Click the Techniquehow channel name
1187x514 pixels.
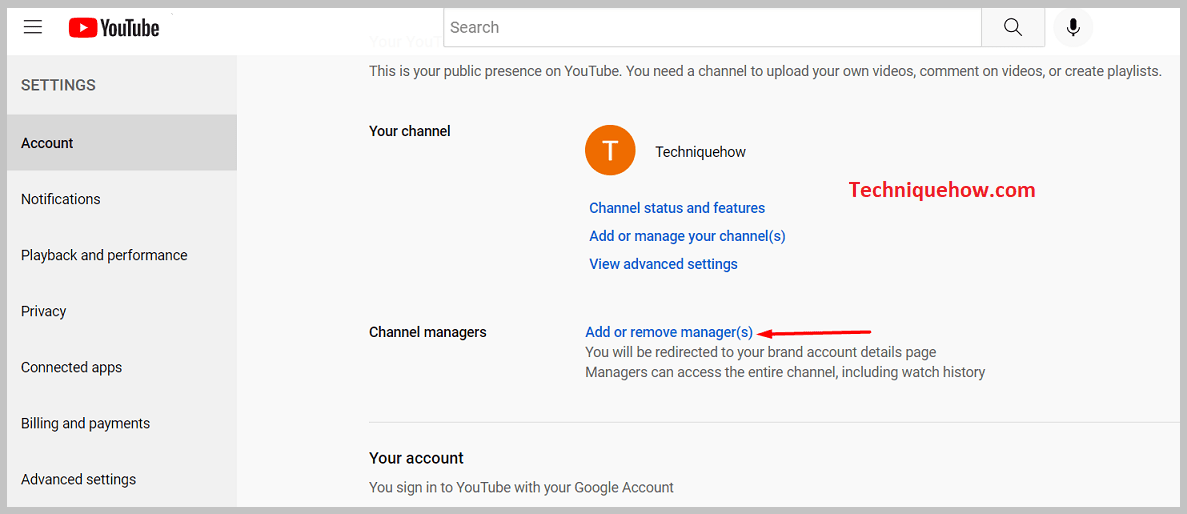(700, 152)
